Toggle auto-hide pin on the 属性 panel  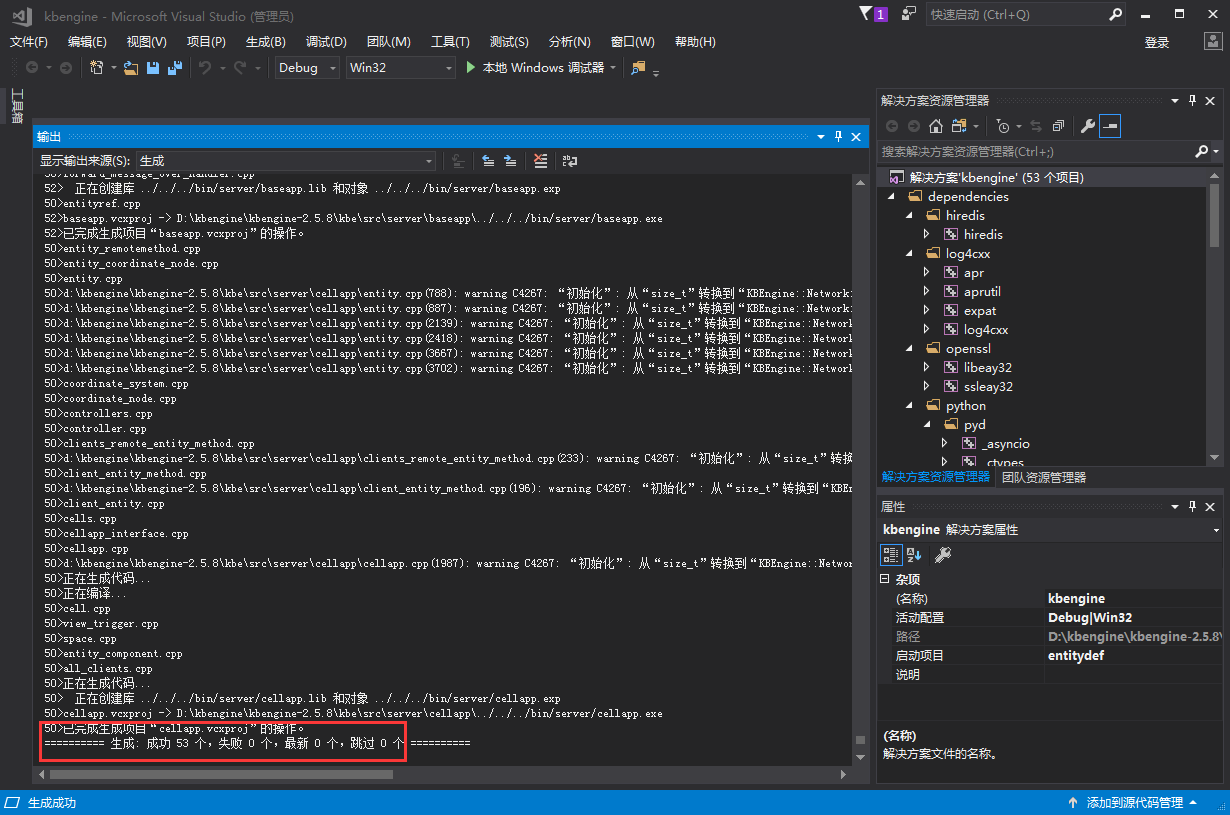(1192, 507)
